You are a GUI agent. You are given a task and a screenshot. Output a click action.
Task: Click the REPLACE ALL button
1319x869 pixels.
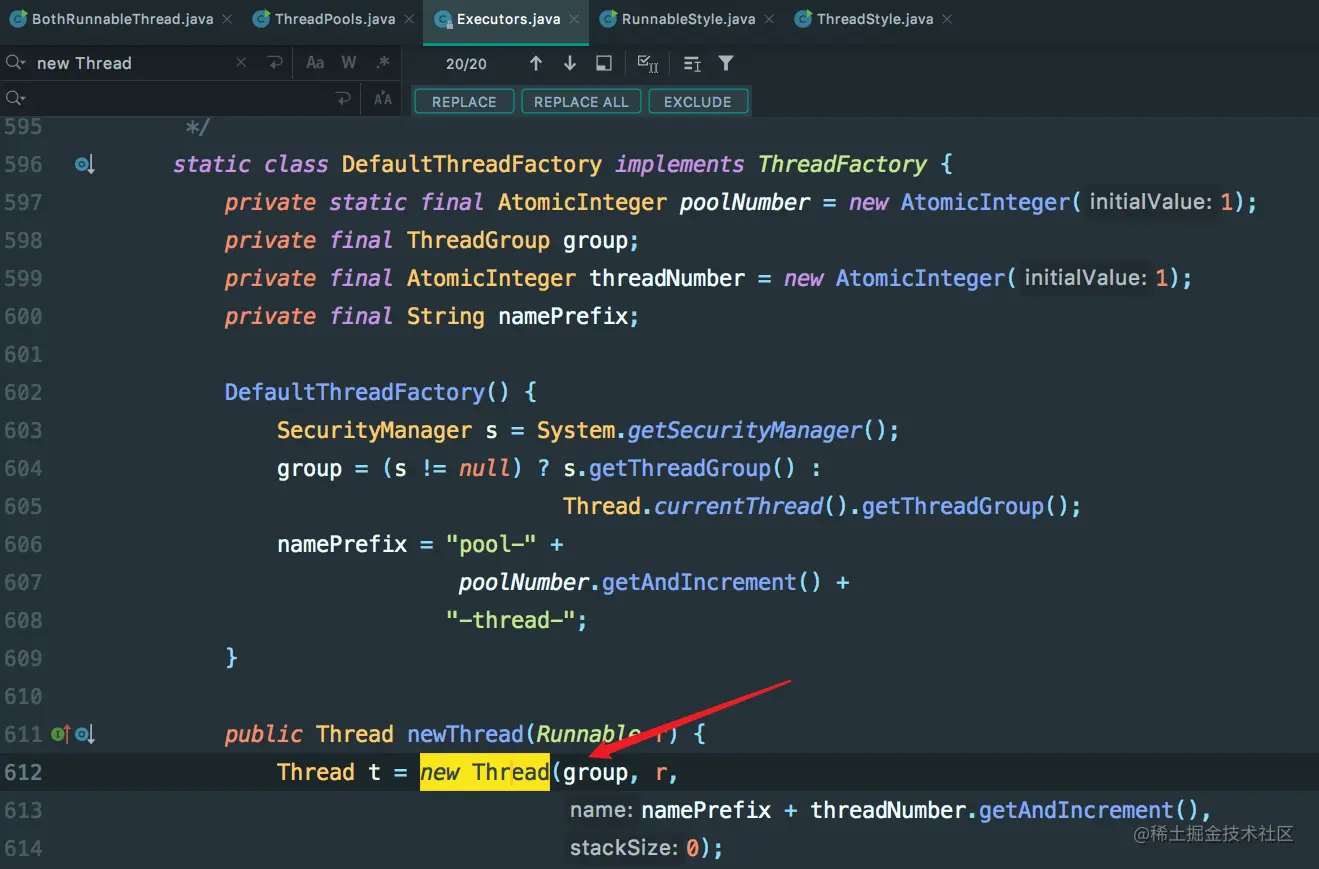(581, 102)
